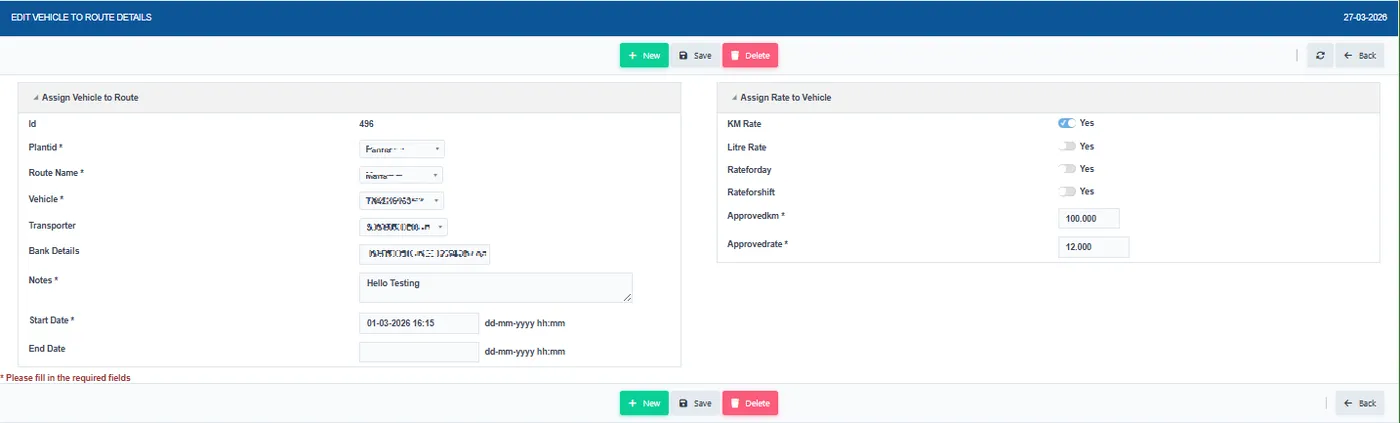Click the Approvedkm input field
1400x423 pixels.
pyautogui.click(x=1089, y=218)
